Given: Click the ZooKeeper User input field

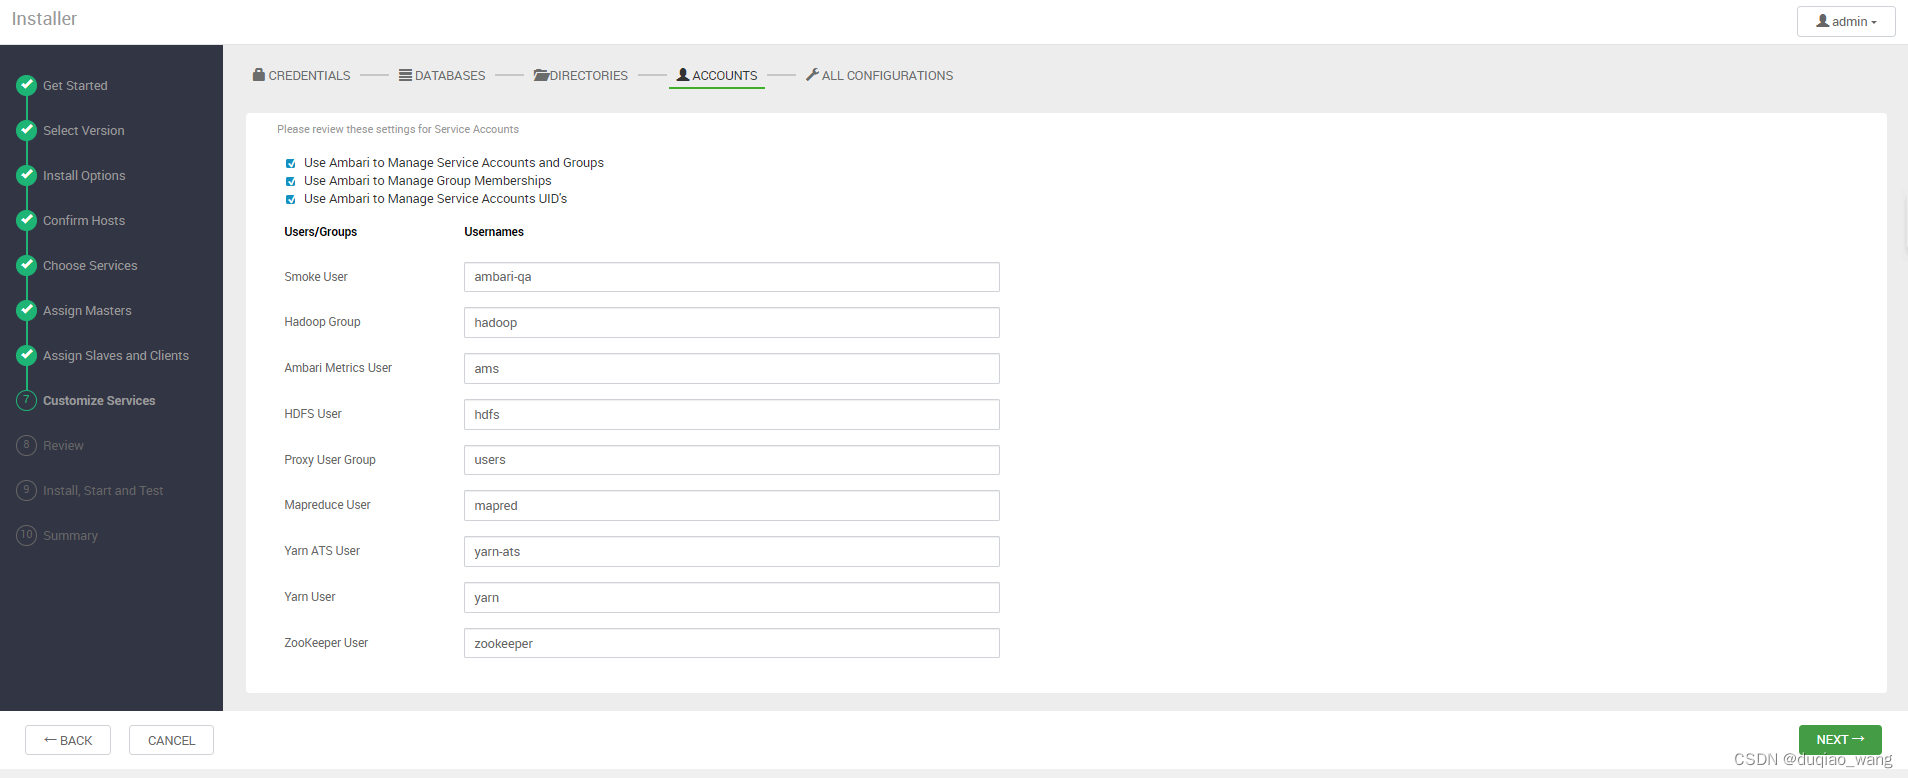Looking at the screenshot, I should pyautogui.click(x=732, y=643).
